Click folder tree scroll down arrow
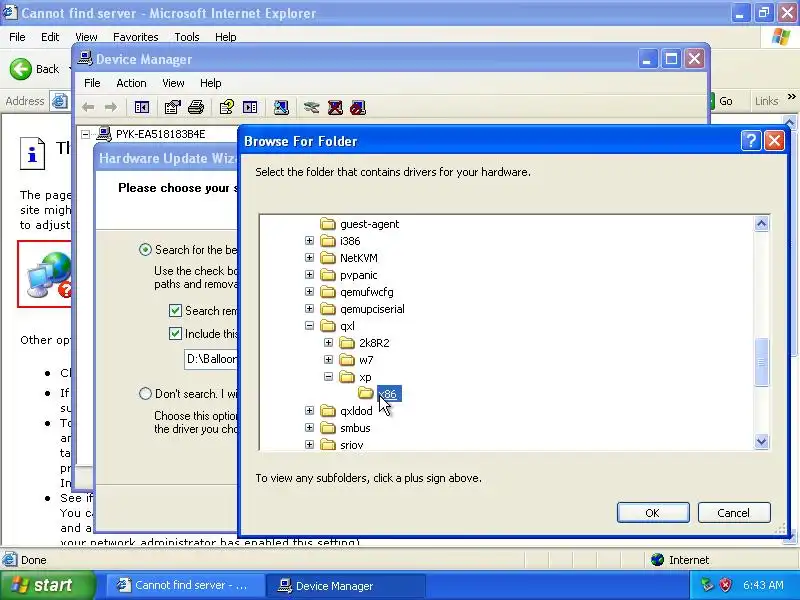Viewport: 800px width, 600px height. 761,441
